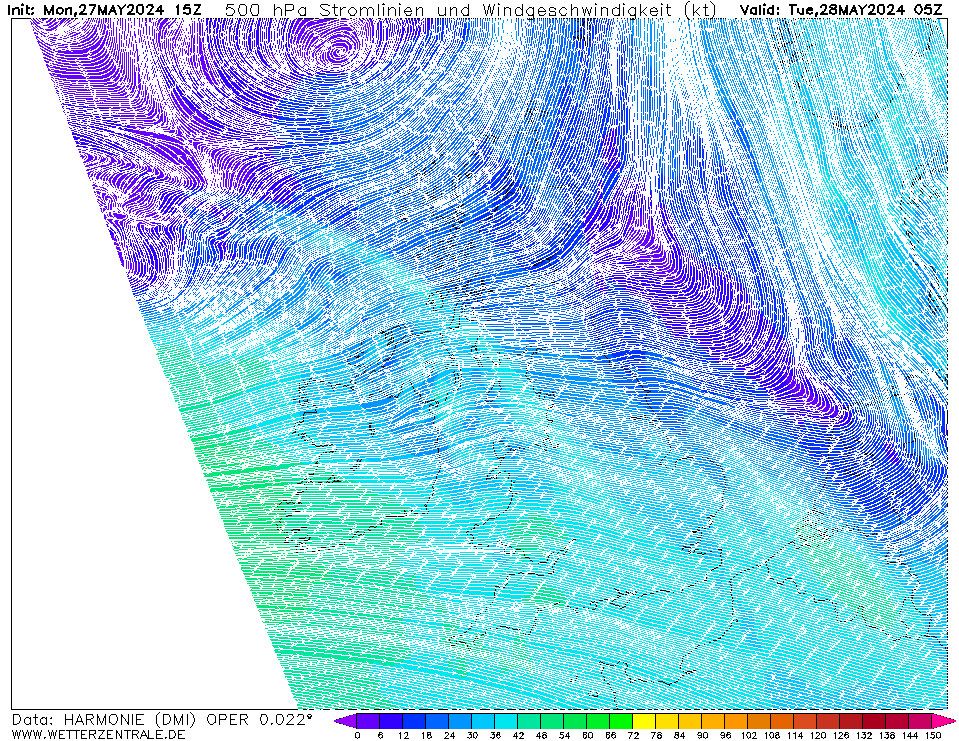Click the Init Mon,27MAY2024 15Z label

tap(104, 10)
